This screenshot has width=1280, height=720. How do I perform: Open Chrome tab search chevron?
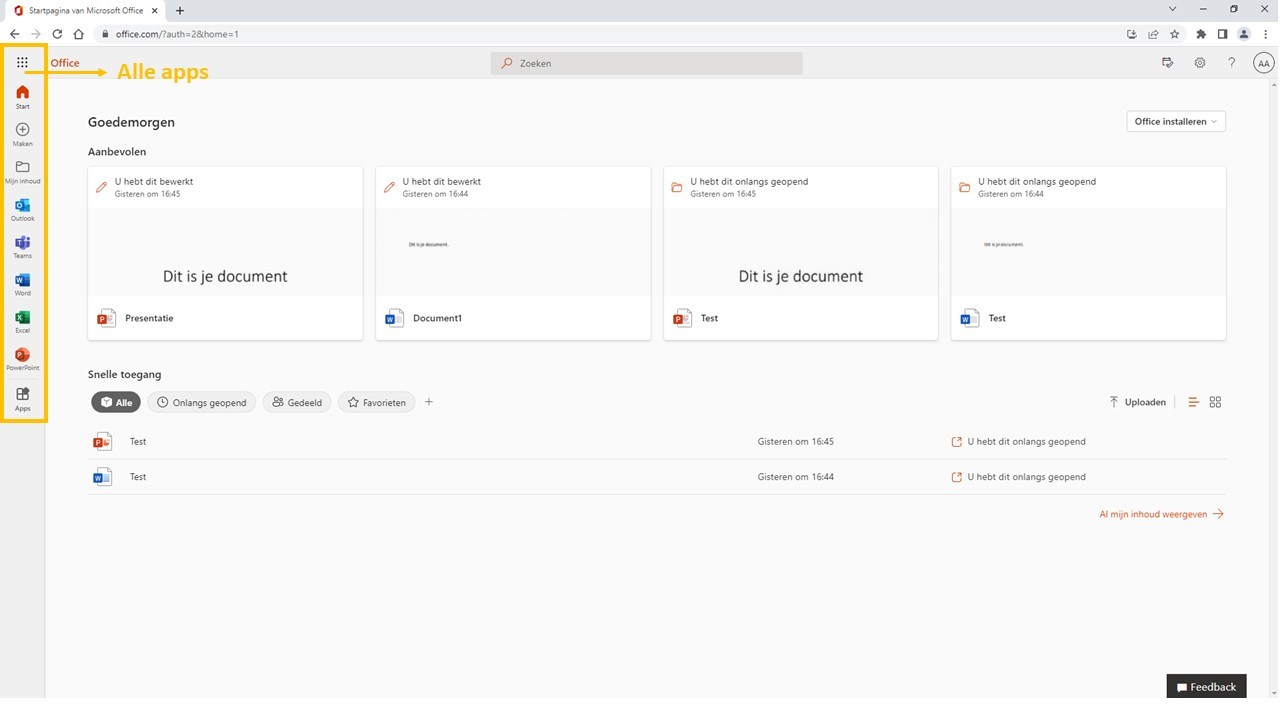pos(1172,9)
